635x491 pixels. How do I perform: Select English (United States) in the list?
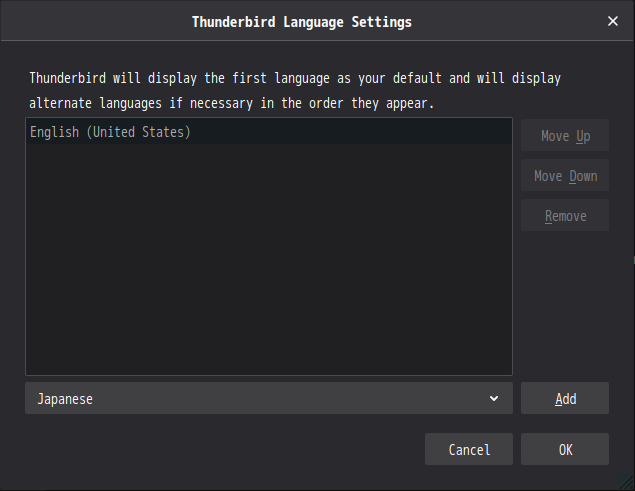[269, 132]
